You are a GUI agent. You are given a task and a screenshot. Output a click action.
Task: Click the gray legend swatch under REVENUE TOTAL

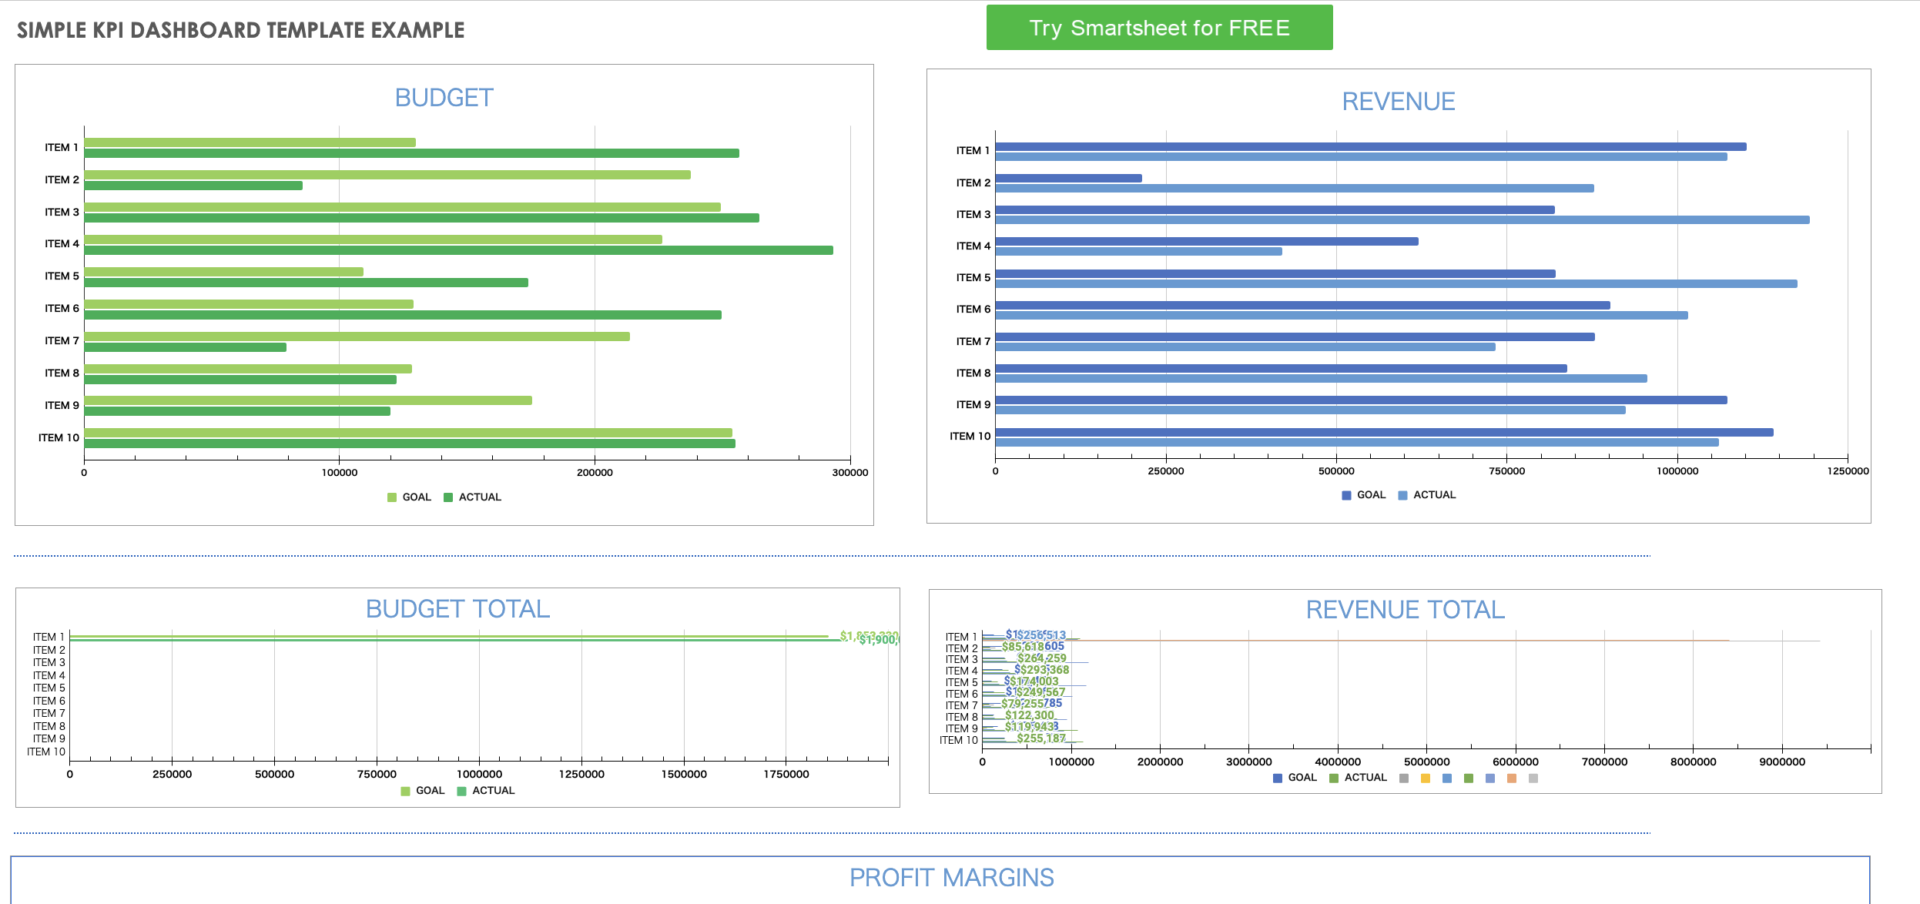pos(1403,778)
